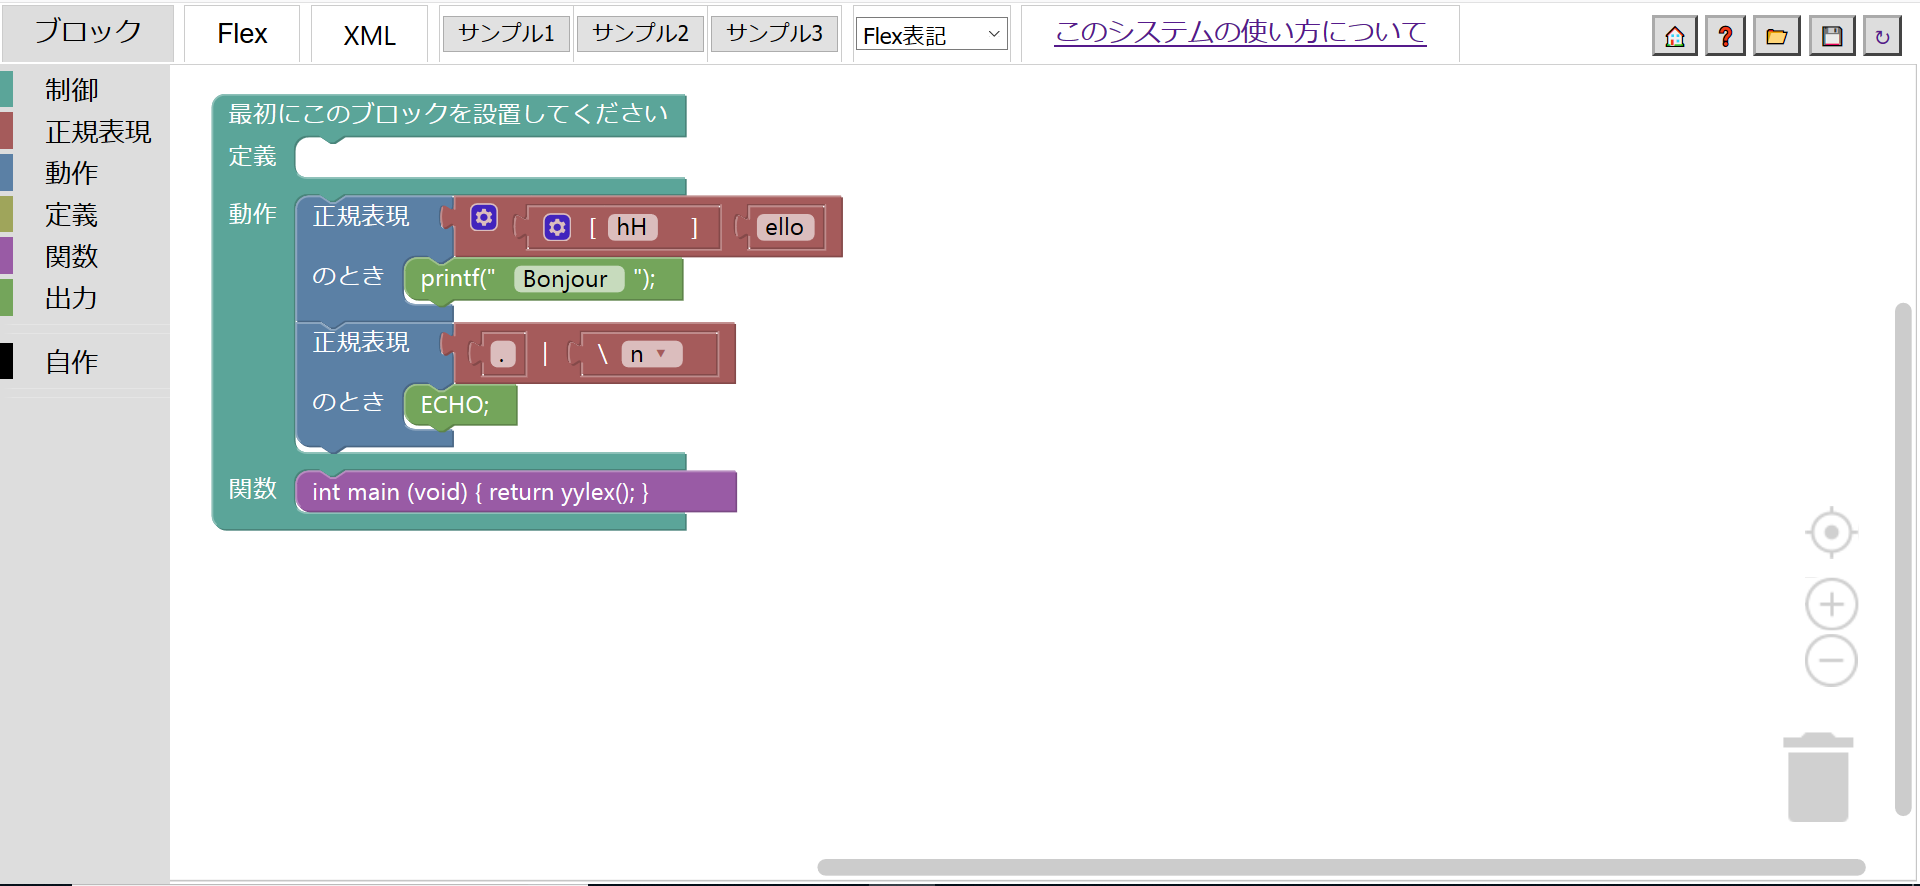Image resolution: width=1920 pixels, height=886 pixels.
Task: Open help with the red question mark
Action: 1725,37
